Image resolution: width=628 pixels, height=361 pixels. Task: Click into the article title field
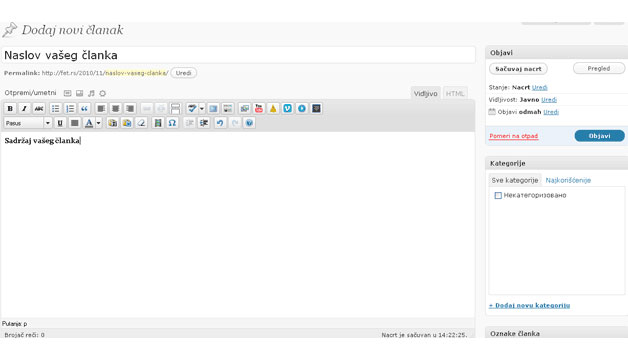click(x=238, y=55)
